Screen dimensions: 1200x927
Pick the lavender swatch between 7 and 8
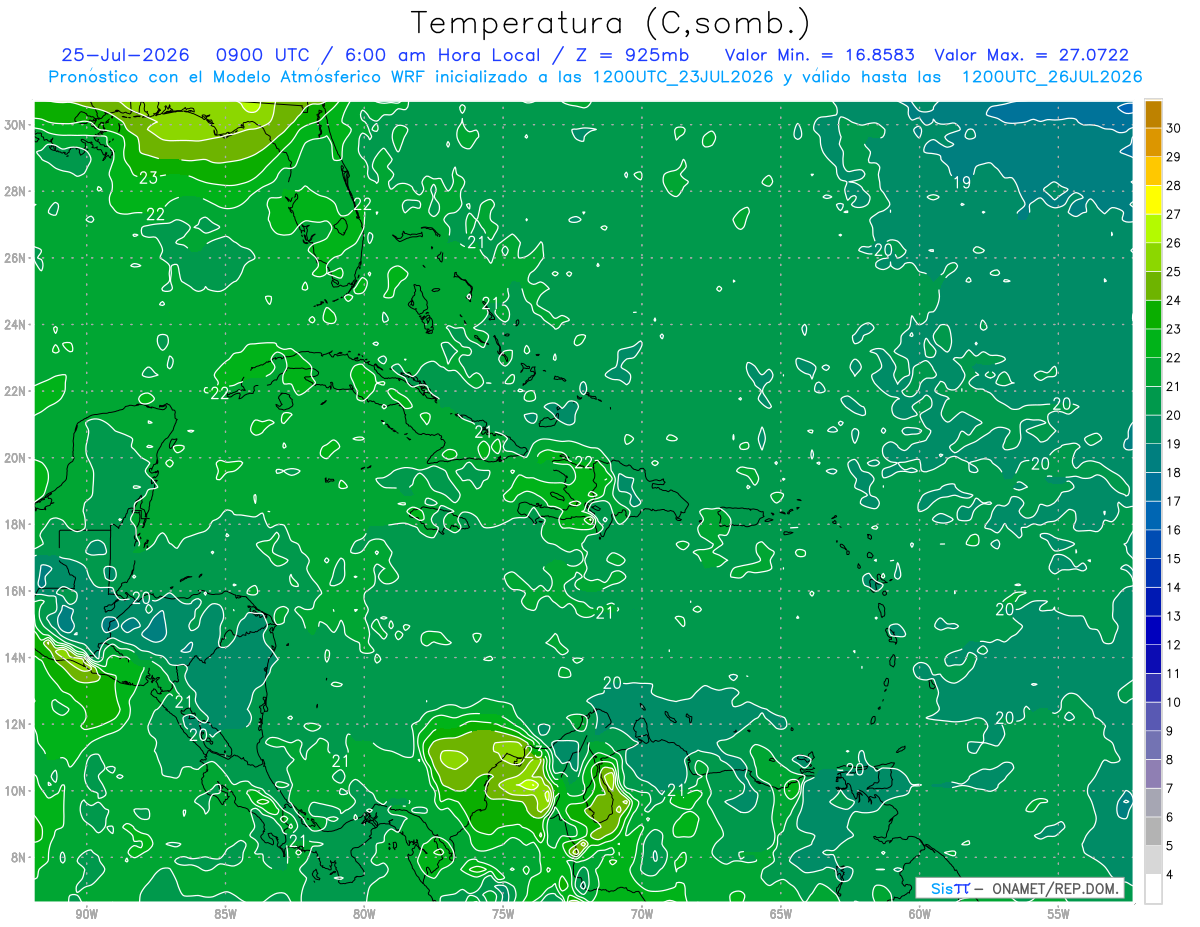(x=1153, y=774)
